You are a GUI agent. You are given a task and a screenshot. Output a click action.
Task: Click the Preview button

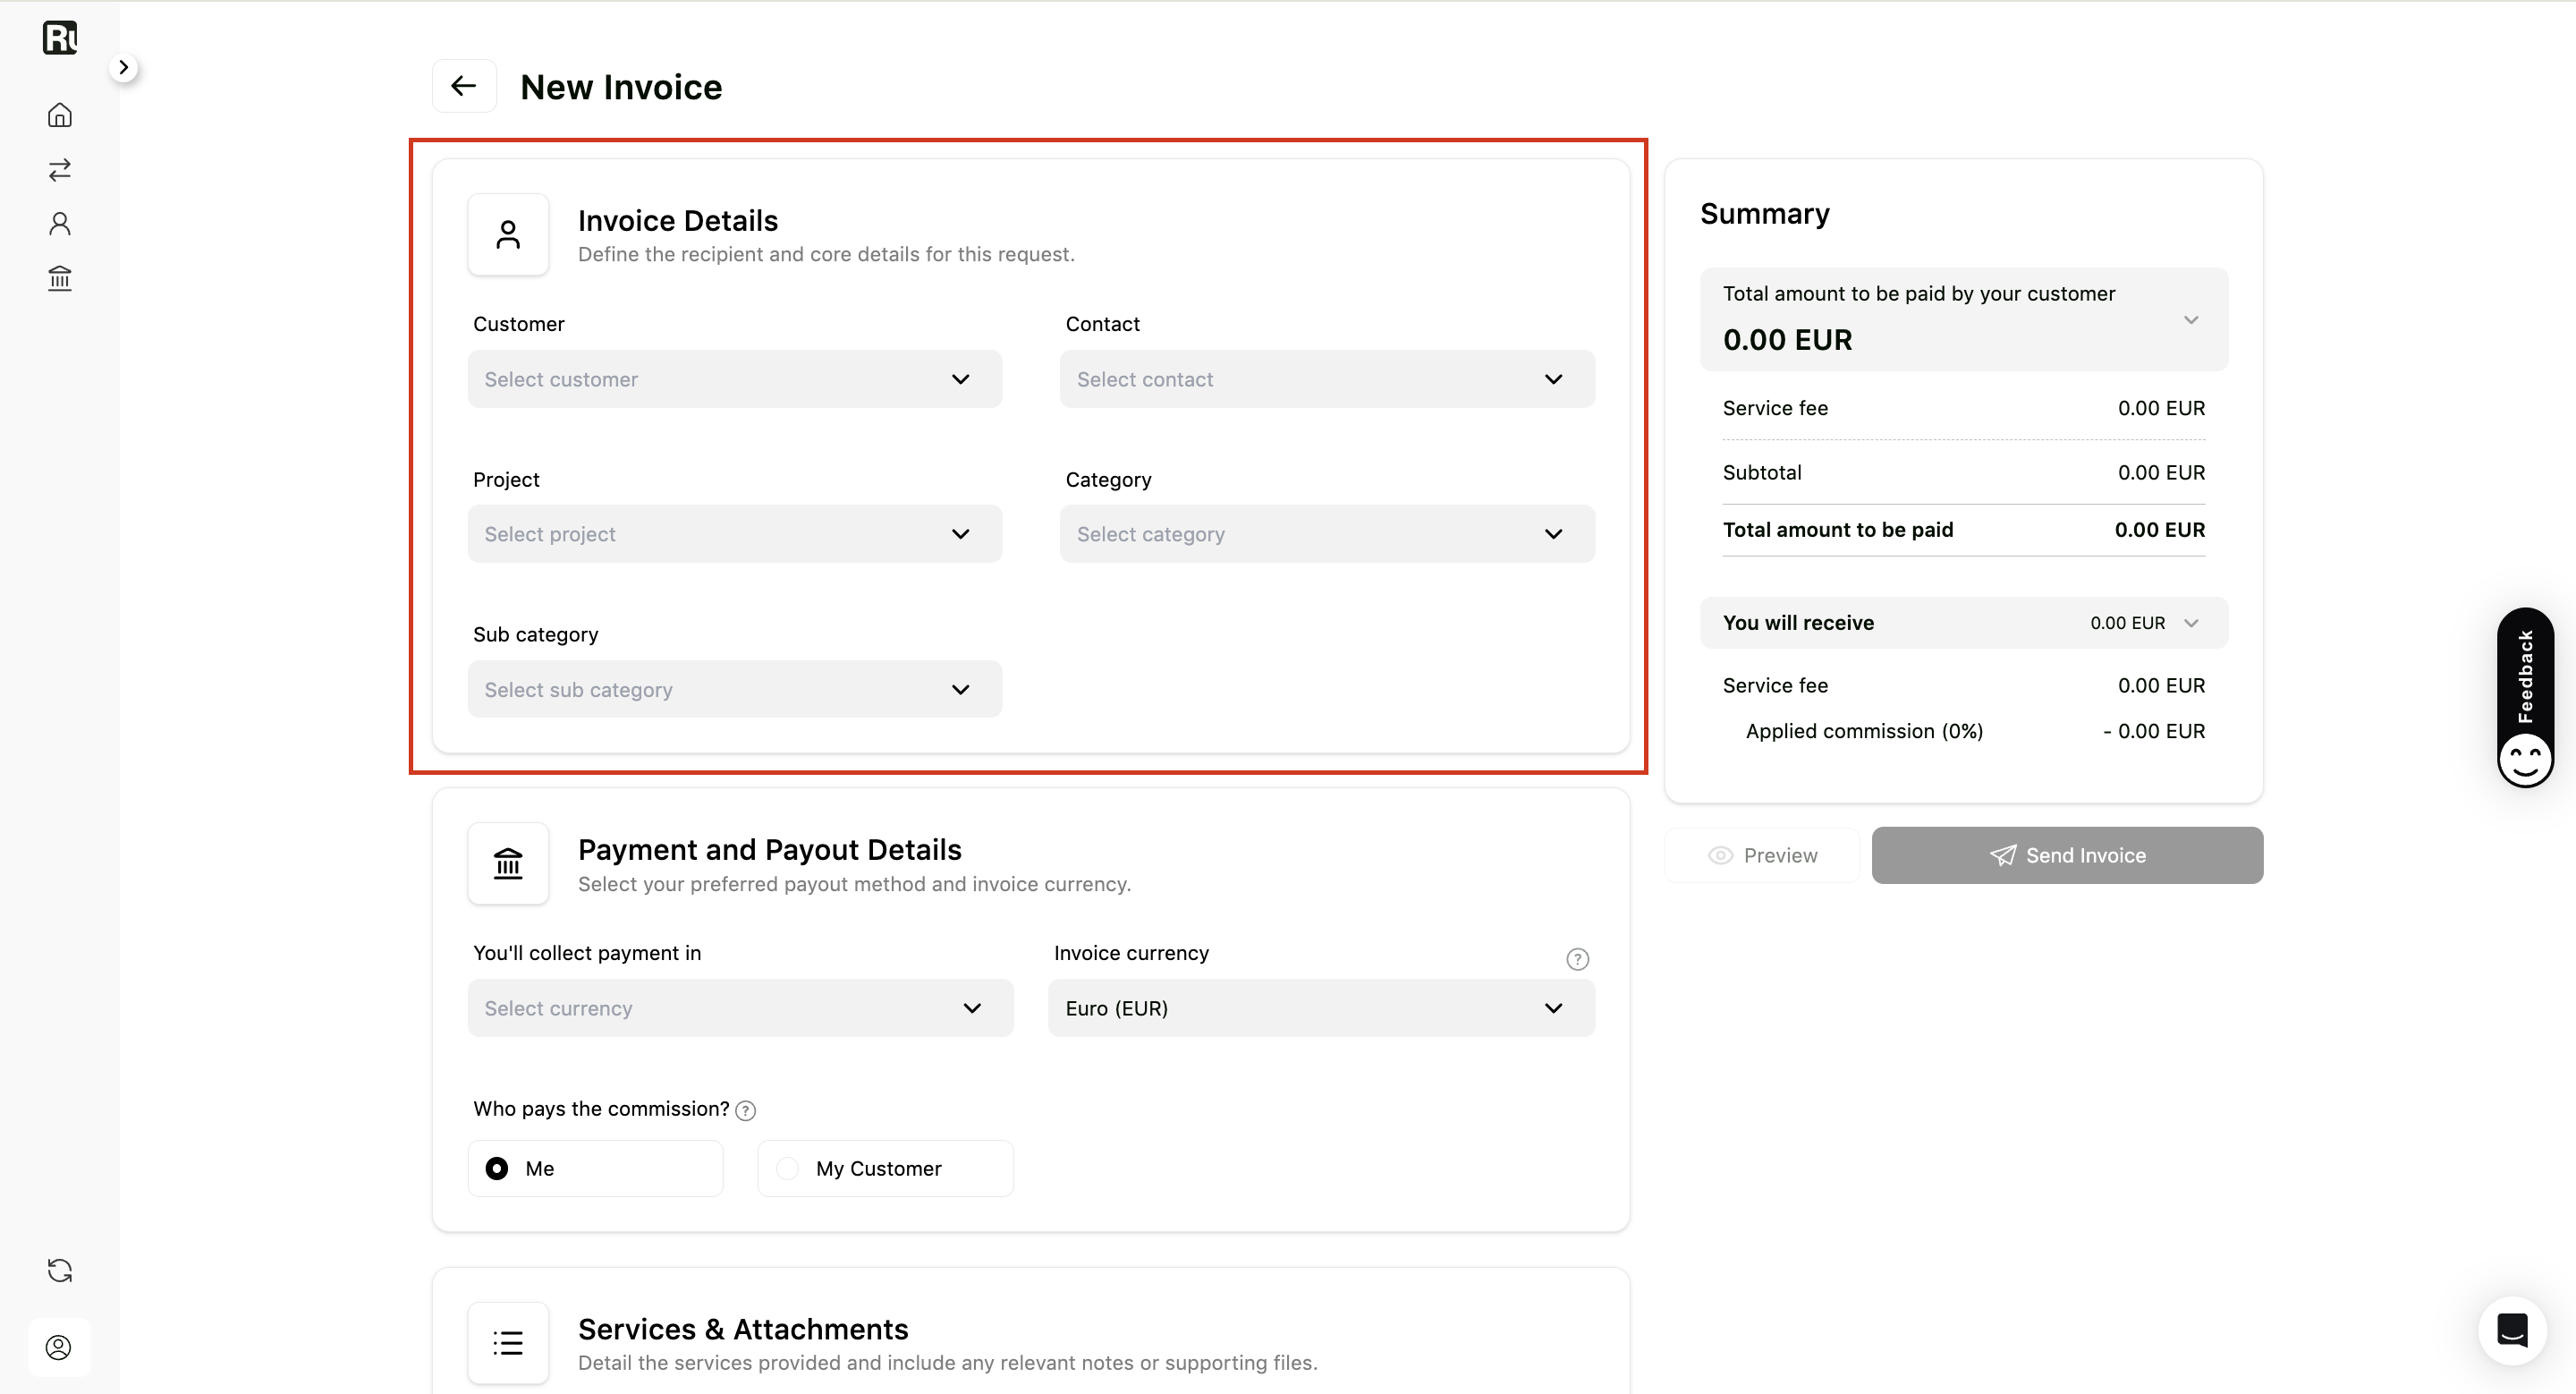click(1762, 855)
